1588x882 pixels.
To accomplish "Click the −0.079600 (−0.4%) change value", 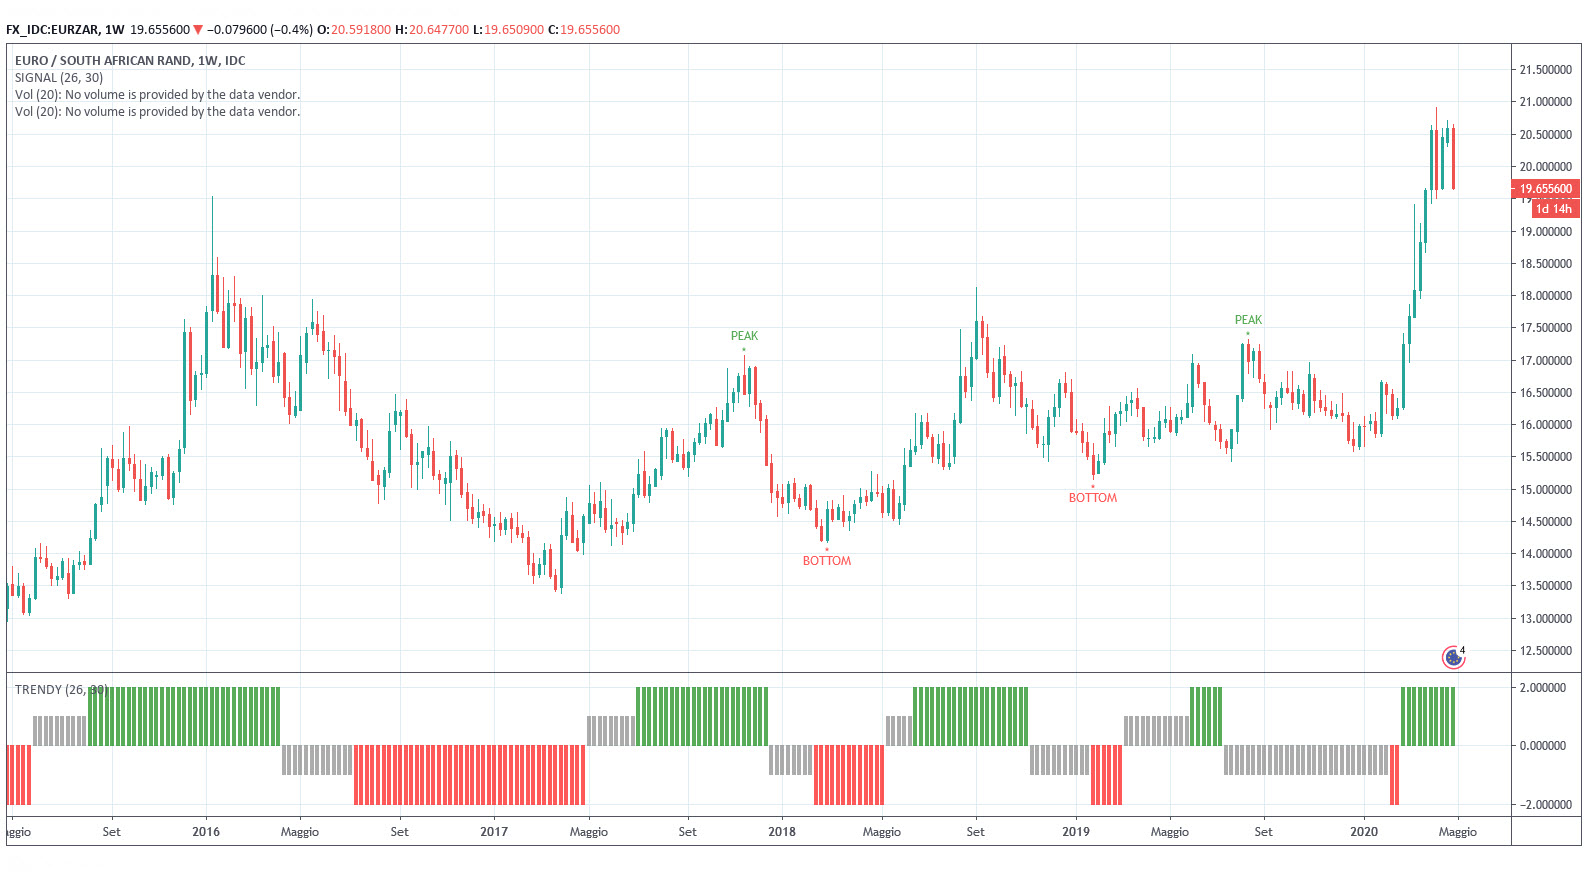I will pos(260,29).
